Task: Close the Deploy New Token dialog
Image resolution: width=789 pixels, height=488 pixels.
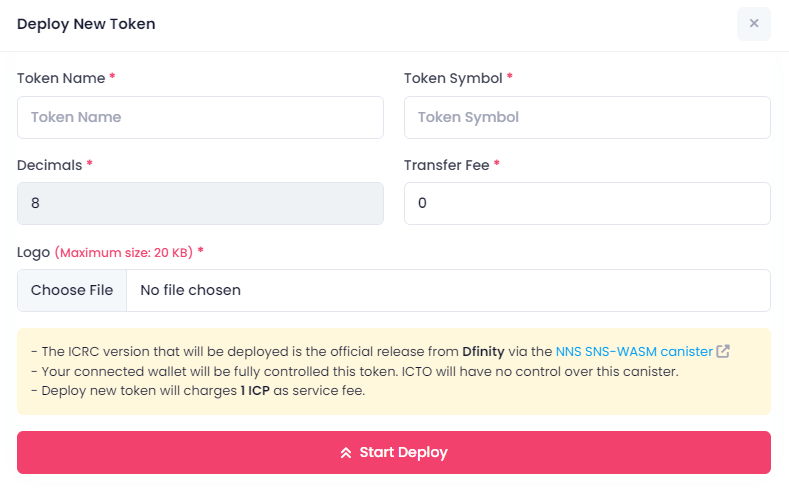Action: (x=753, y=23)
